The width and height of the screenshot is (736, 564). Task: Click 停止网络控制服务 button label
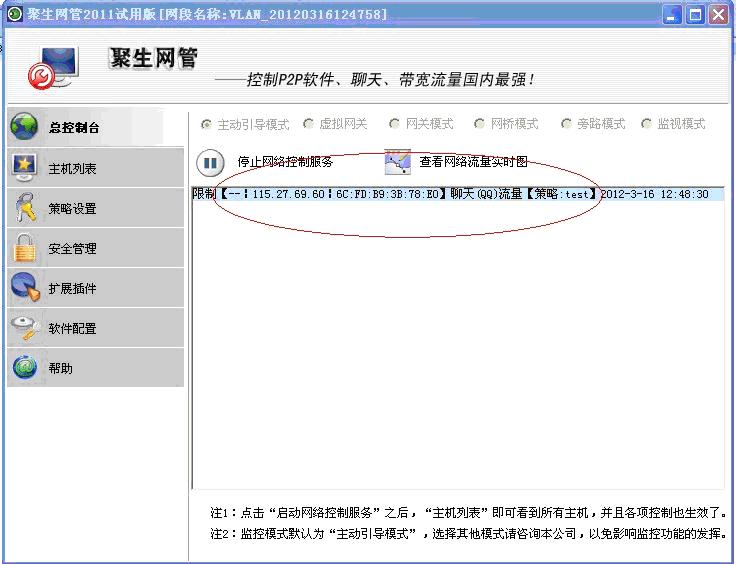(x=285, y=162)
